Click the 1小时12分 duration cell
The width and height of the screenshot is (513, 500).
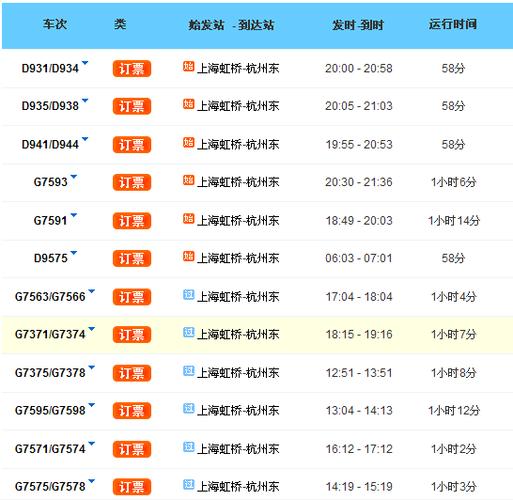[454, 411]
